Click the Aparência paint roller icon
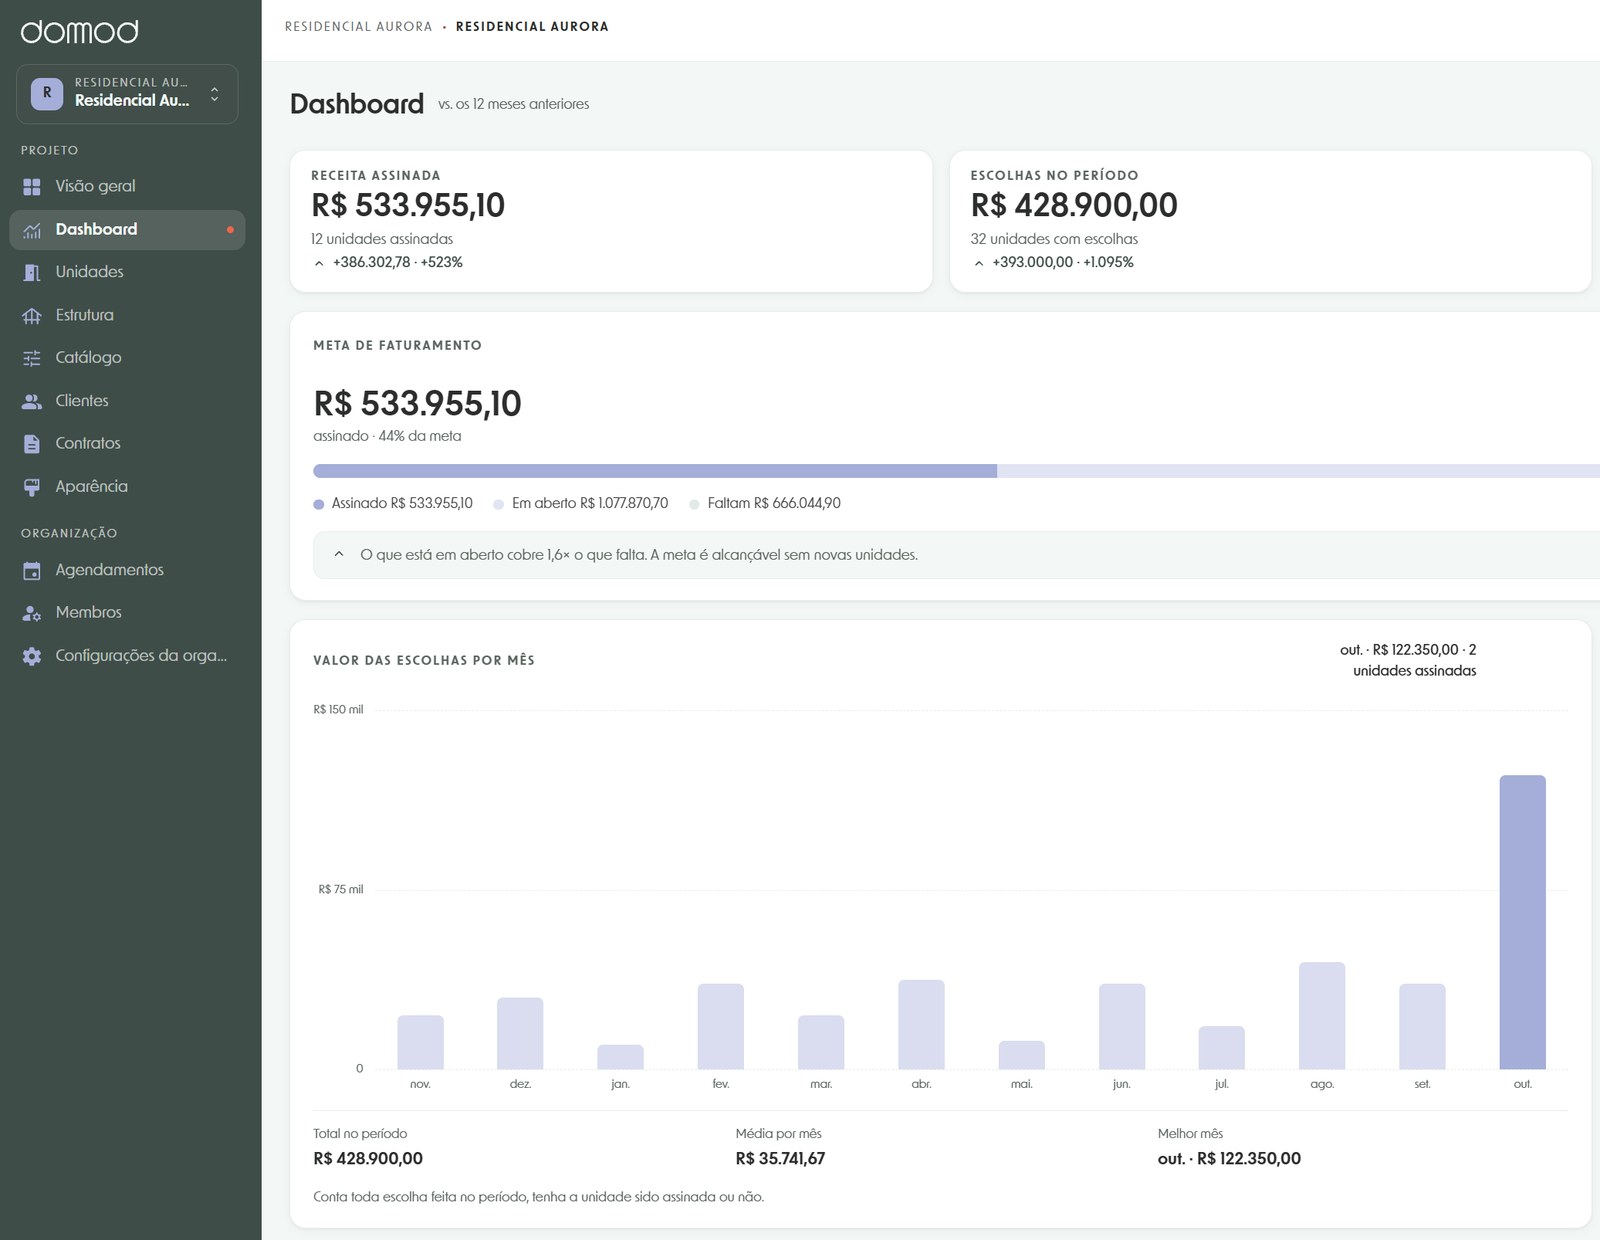The image size is (1600, 1240). 32,487
